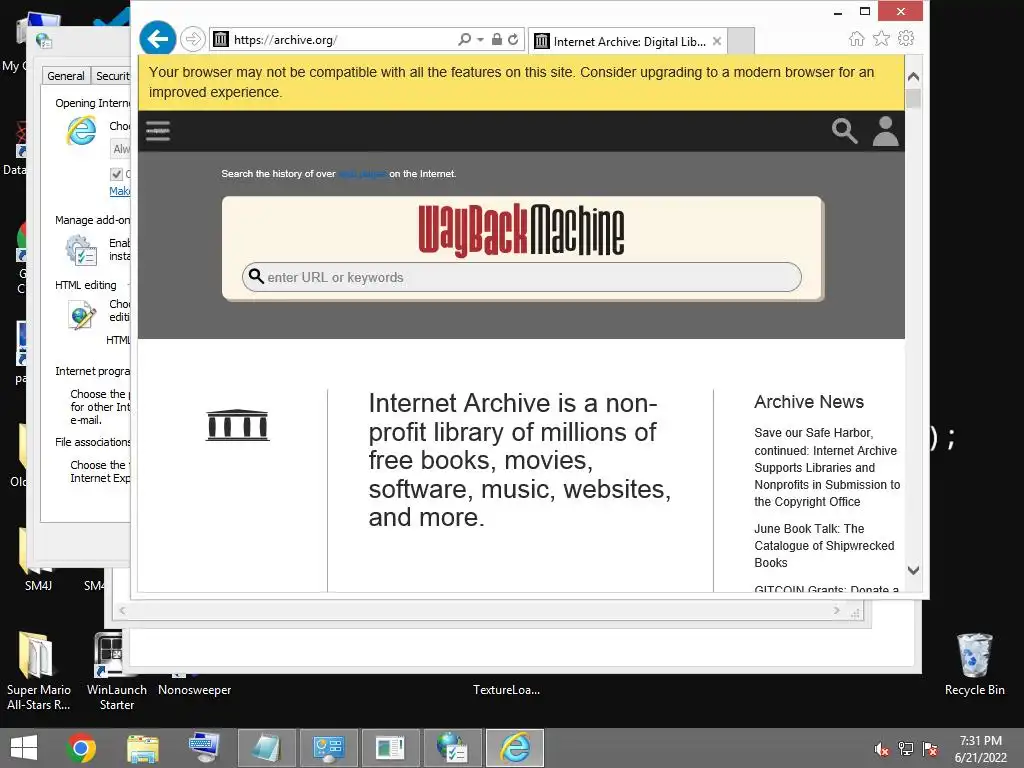Screen dimensions: 1024x768
Task: Open 'June Book Talk: The Catalogue of Shipwrecked Books' link
Action: click(x=824, y=545)
